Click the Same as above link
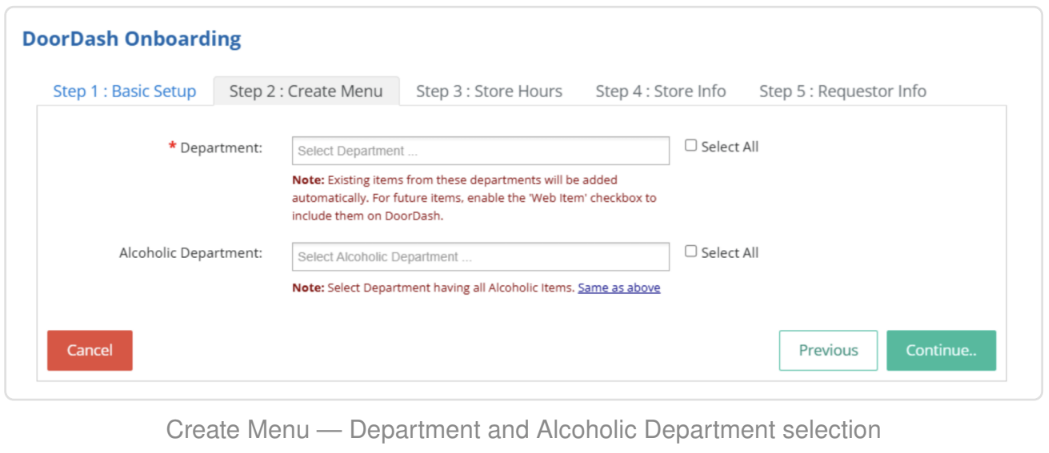The height and width of the screenshot is (453, 1049). tap(619, 288)
